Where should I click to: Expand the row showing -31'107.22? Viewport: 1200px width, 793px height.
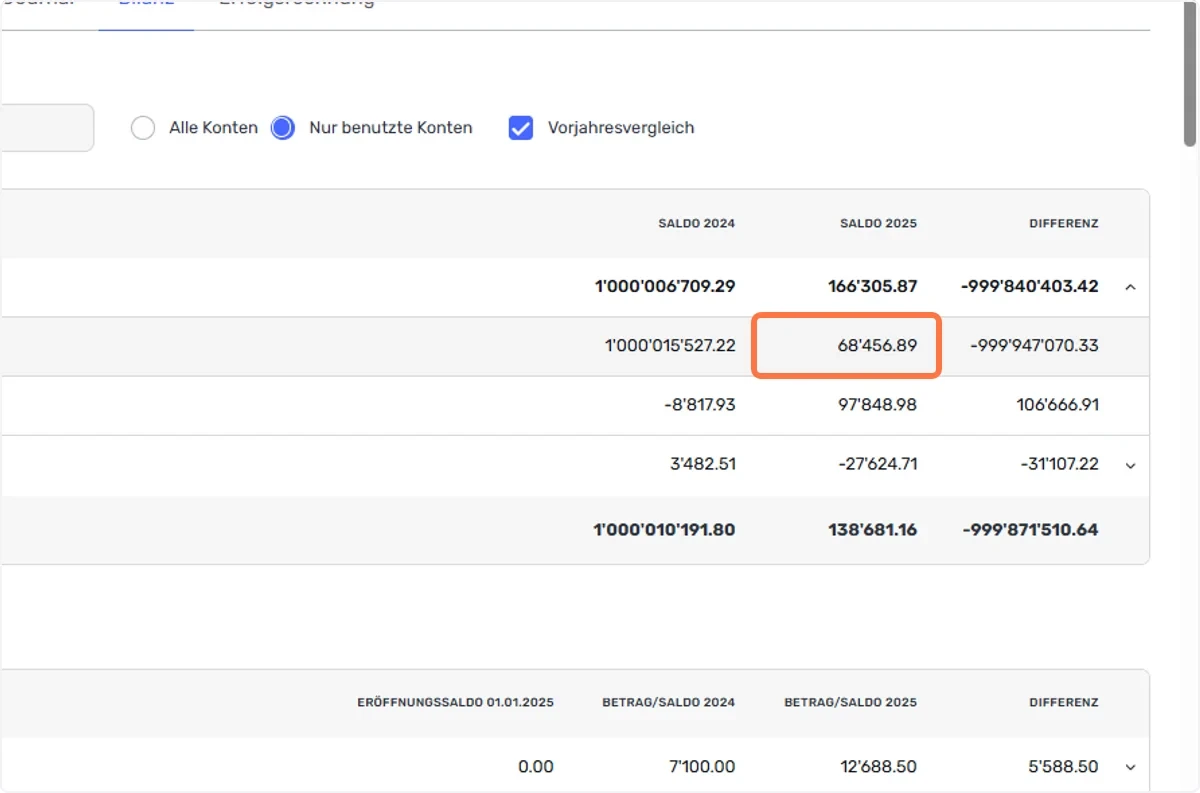click(1130, 465)
